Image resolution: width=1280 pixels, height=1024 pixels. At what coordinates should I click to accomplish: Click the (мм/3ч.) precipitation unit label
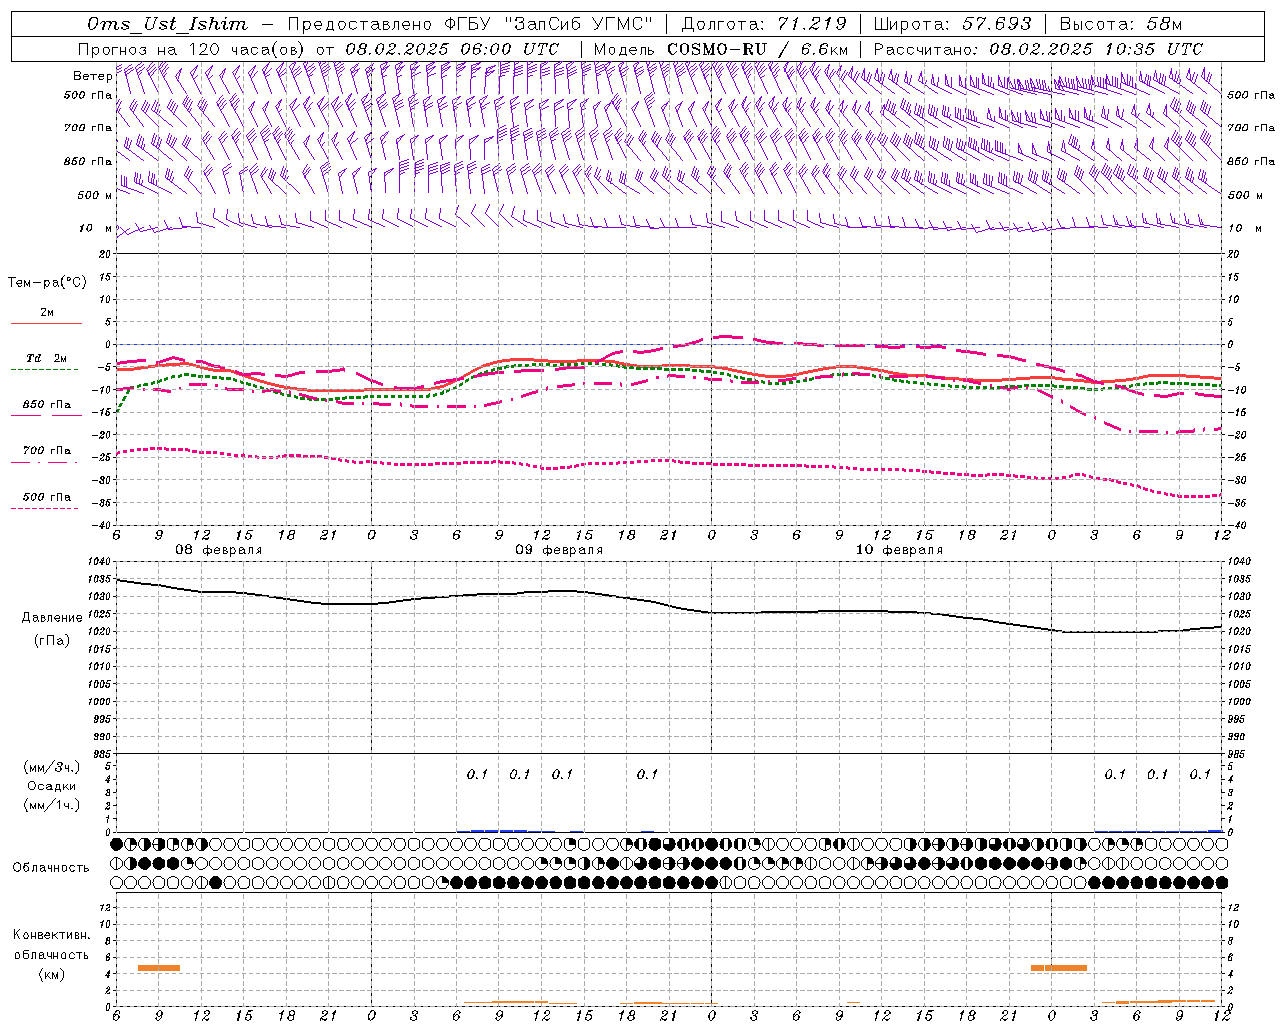pyautogui.click(x=52, y=767)
